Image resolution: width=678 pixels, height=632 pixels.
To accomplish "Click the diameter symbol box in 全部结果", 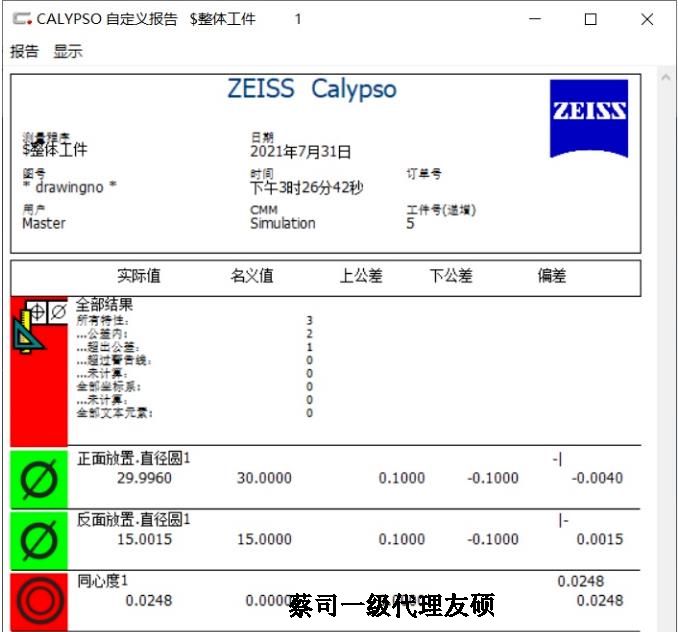I will click(58, 311).
